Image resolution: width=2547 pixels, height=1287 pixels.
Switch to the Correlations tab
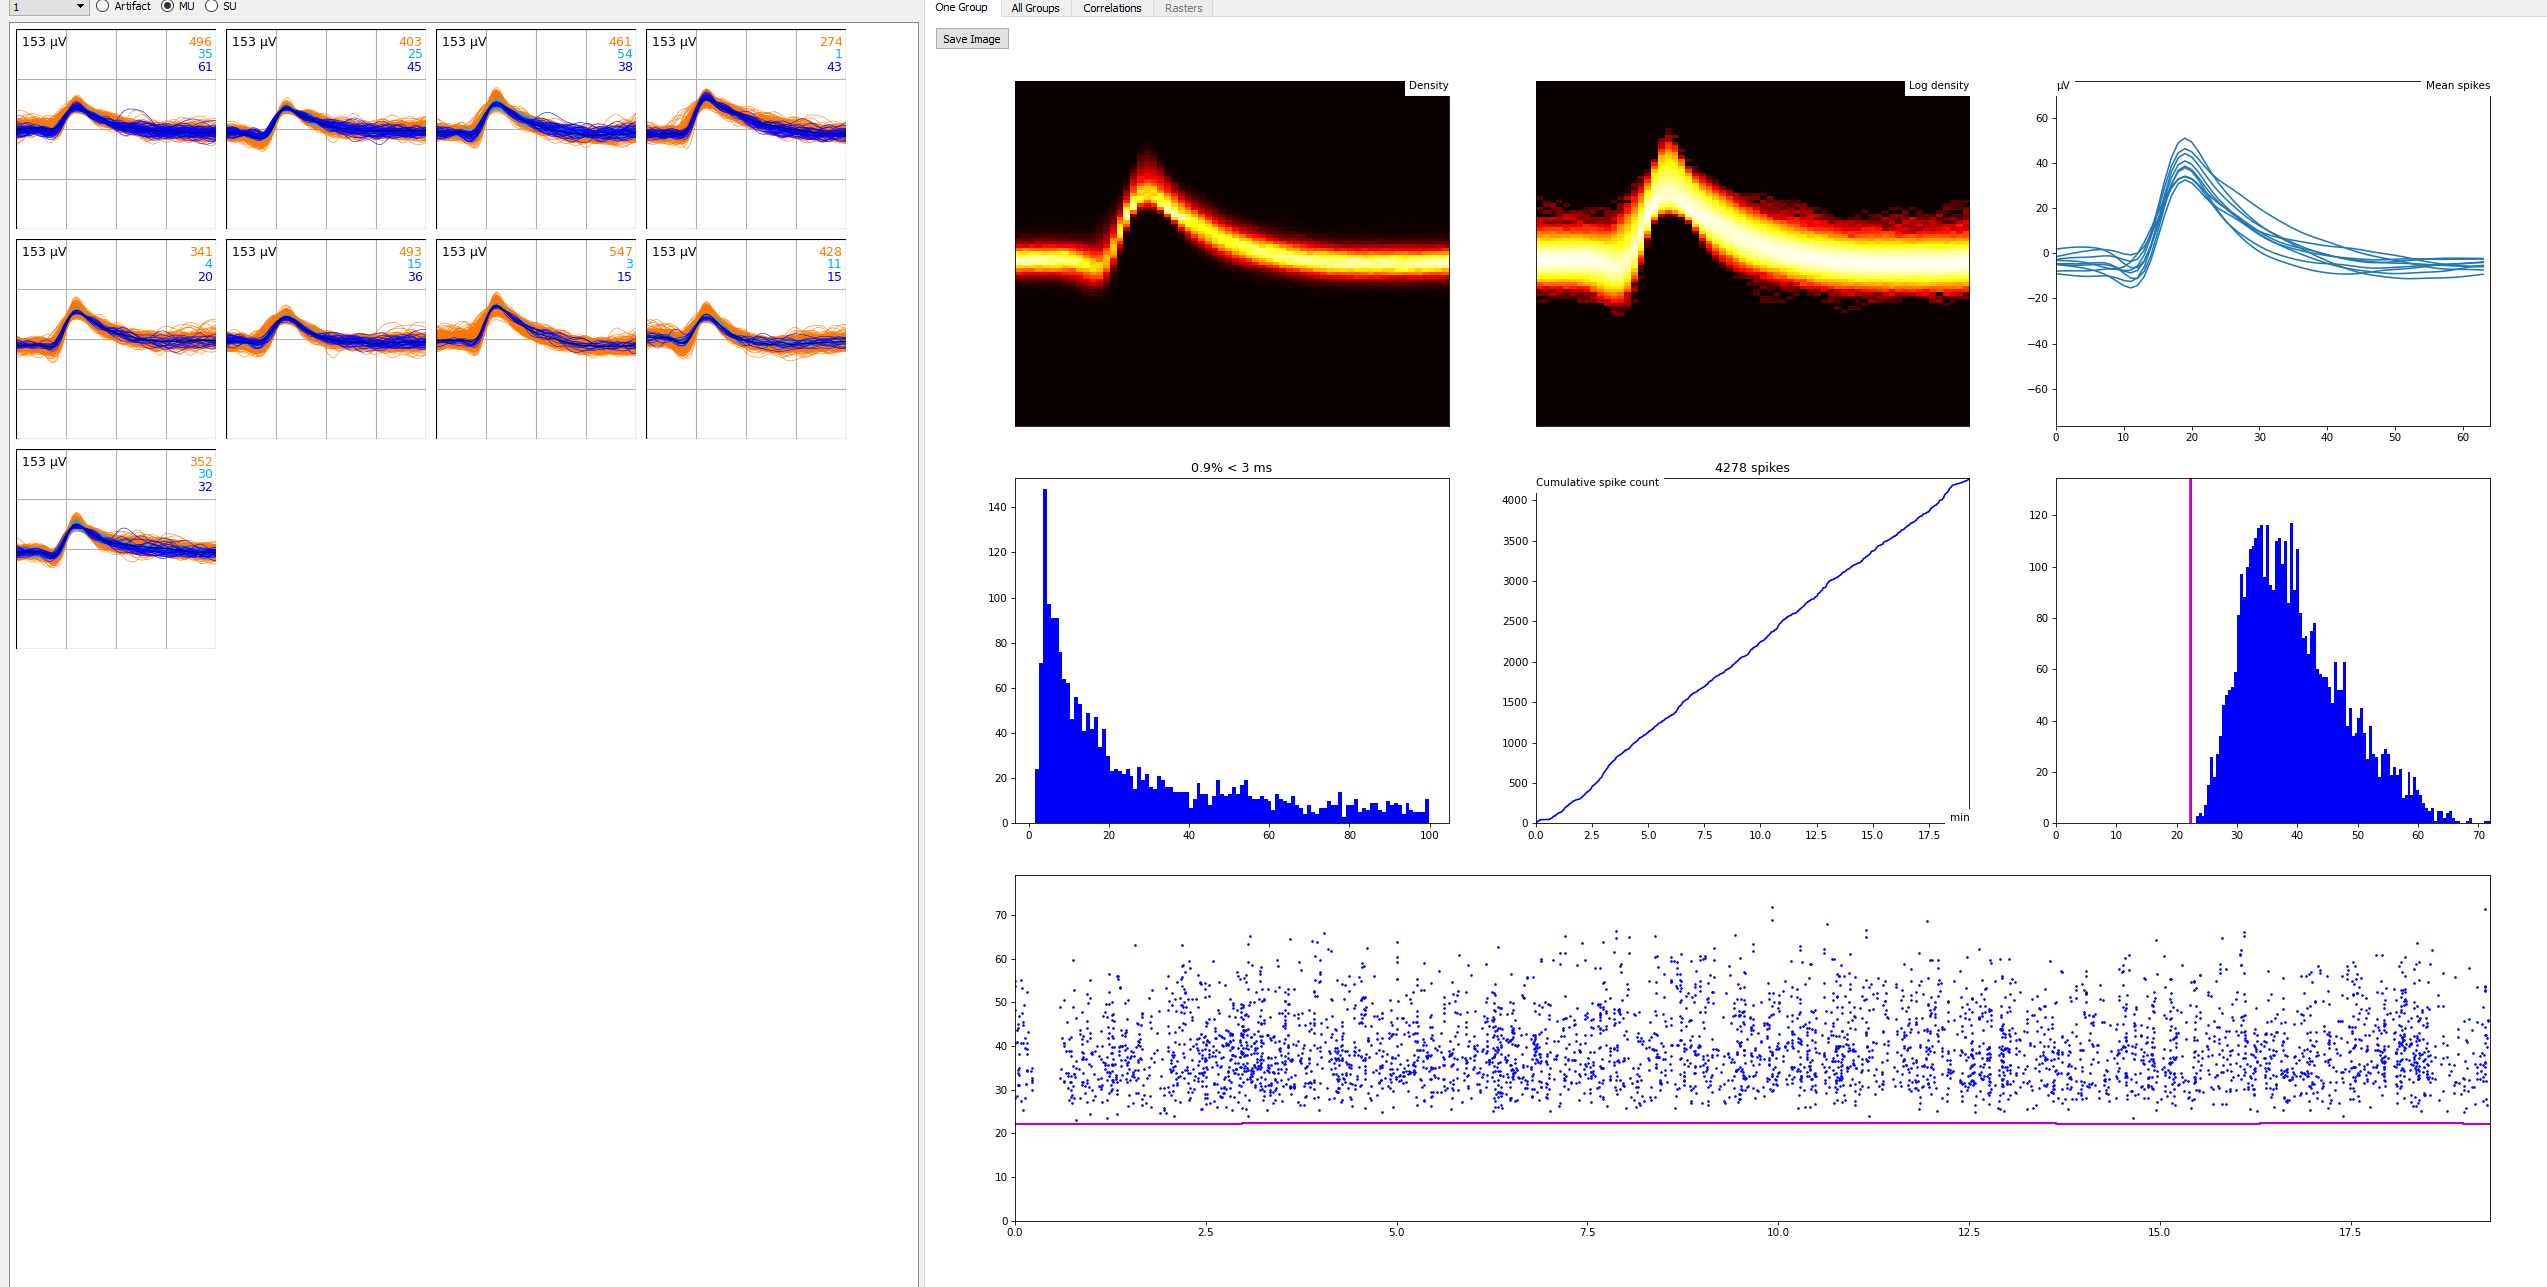pyautogui.click(x=1111, y=8)
